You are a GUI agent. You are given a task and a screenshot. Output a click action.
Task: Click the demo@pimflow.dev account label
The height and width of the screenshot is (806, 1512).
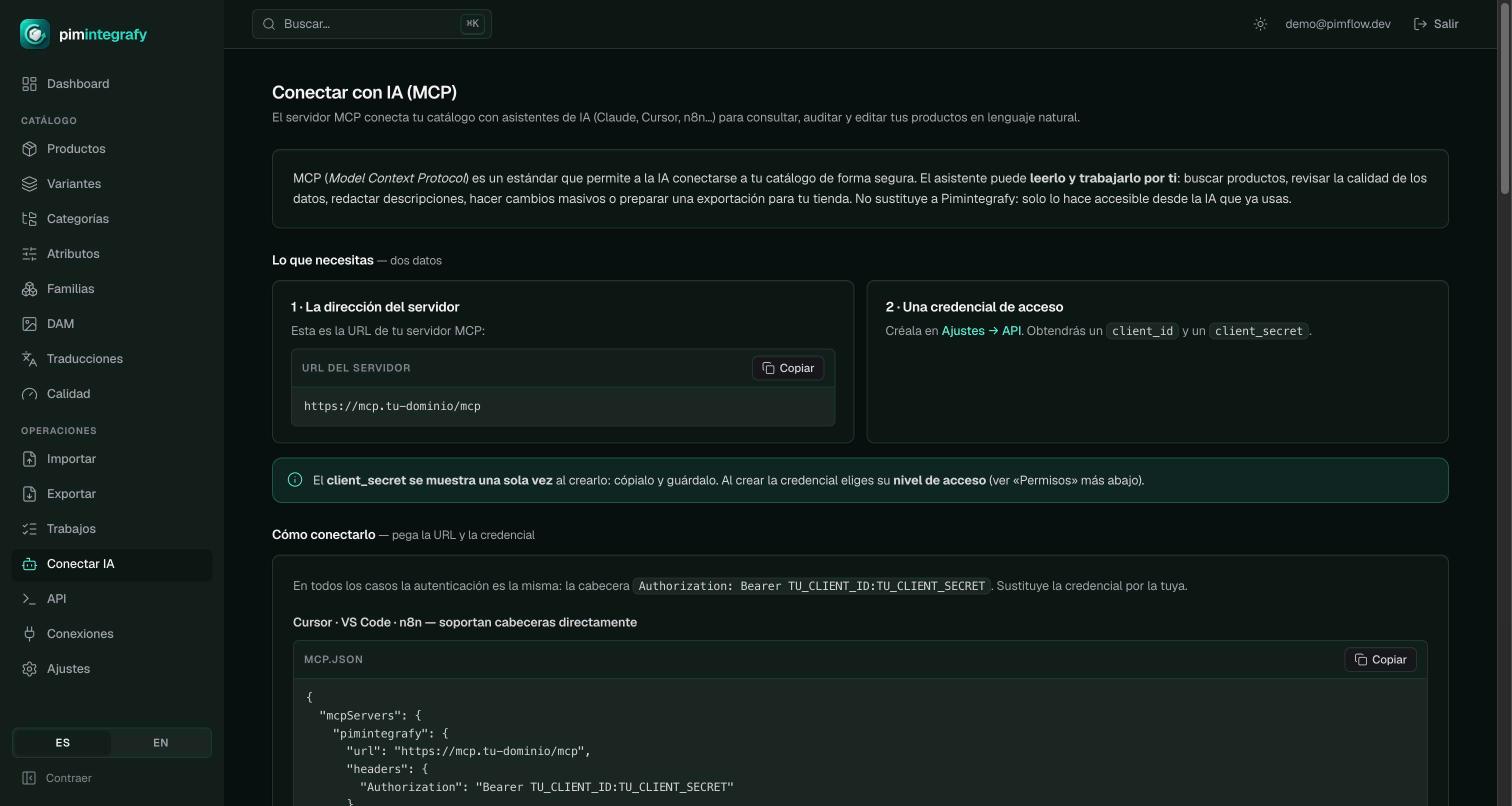tap(1338, 24)
